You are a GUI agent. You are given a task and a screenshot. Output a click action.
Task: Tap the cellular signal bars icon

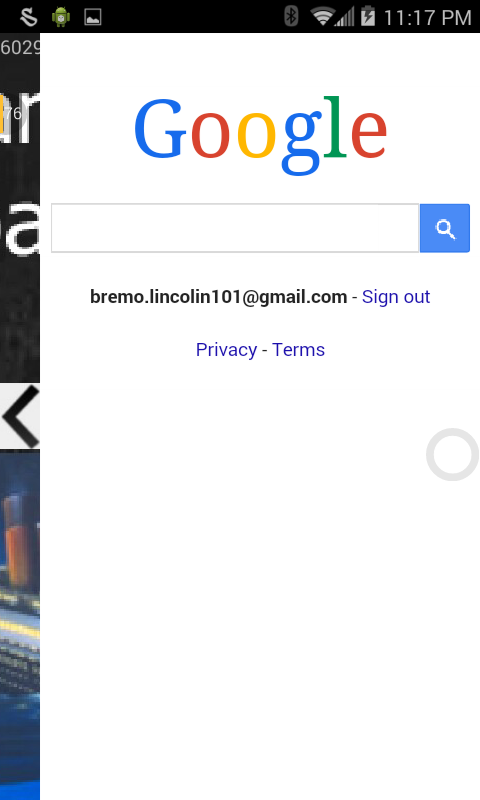pos(345,17)
